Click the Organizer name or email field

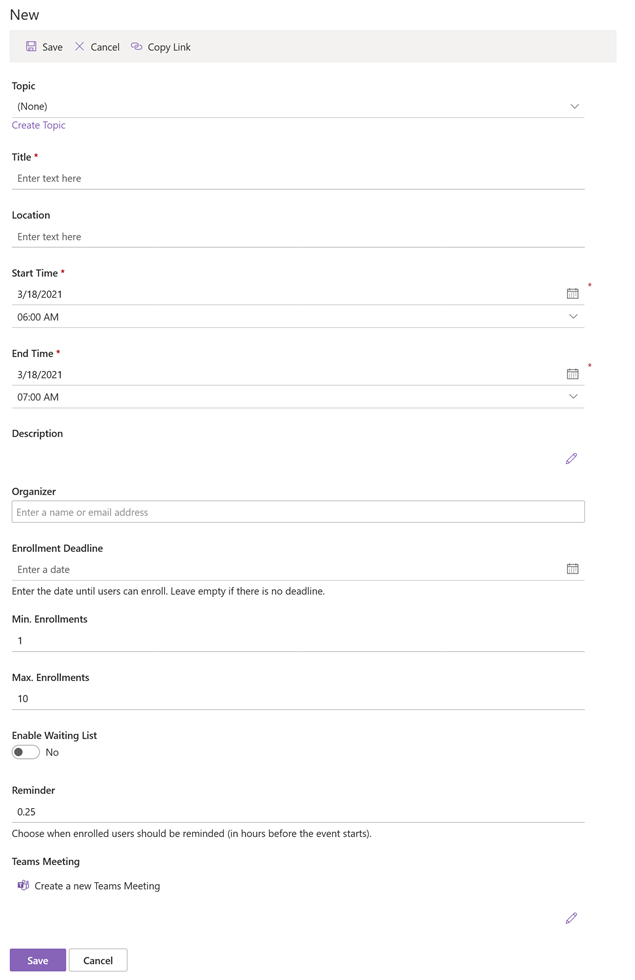[x=298, y=512]
